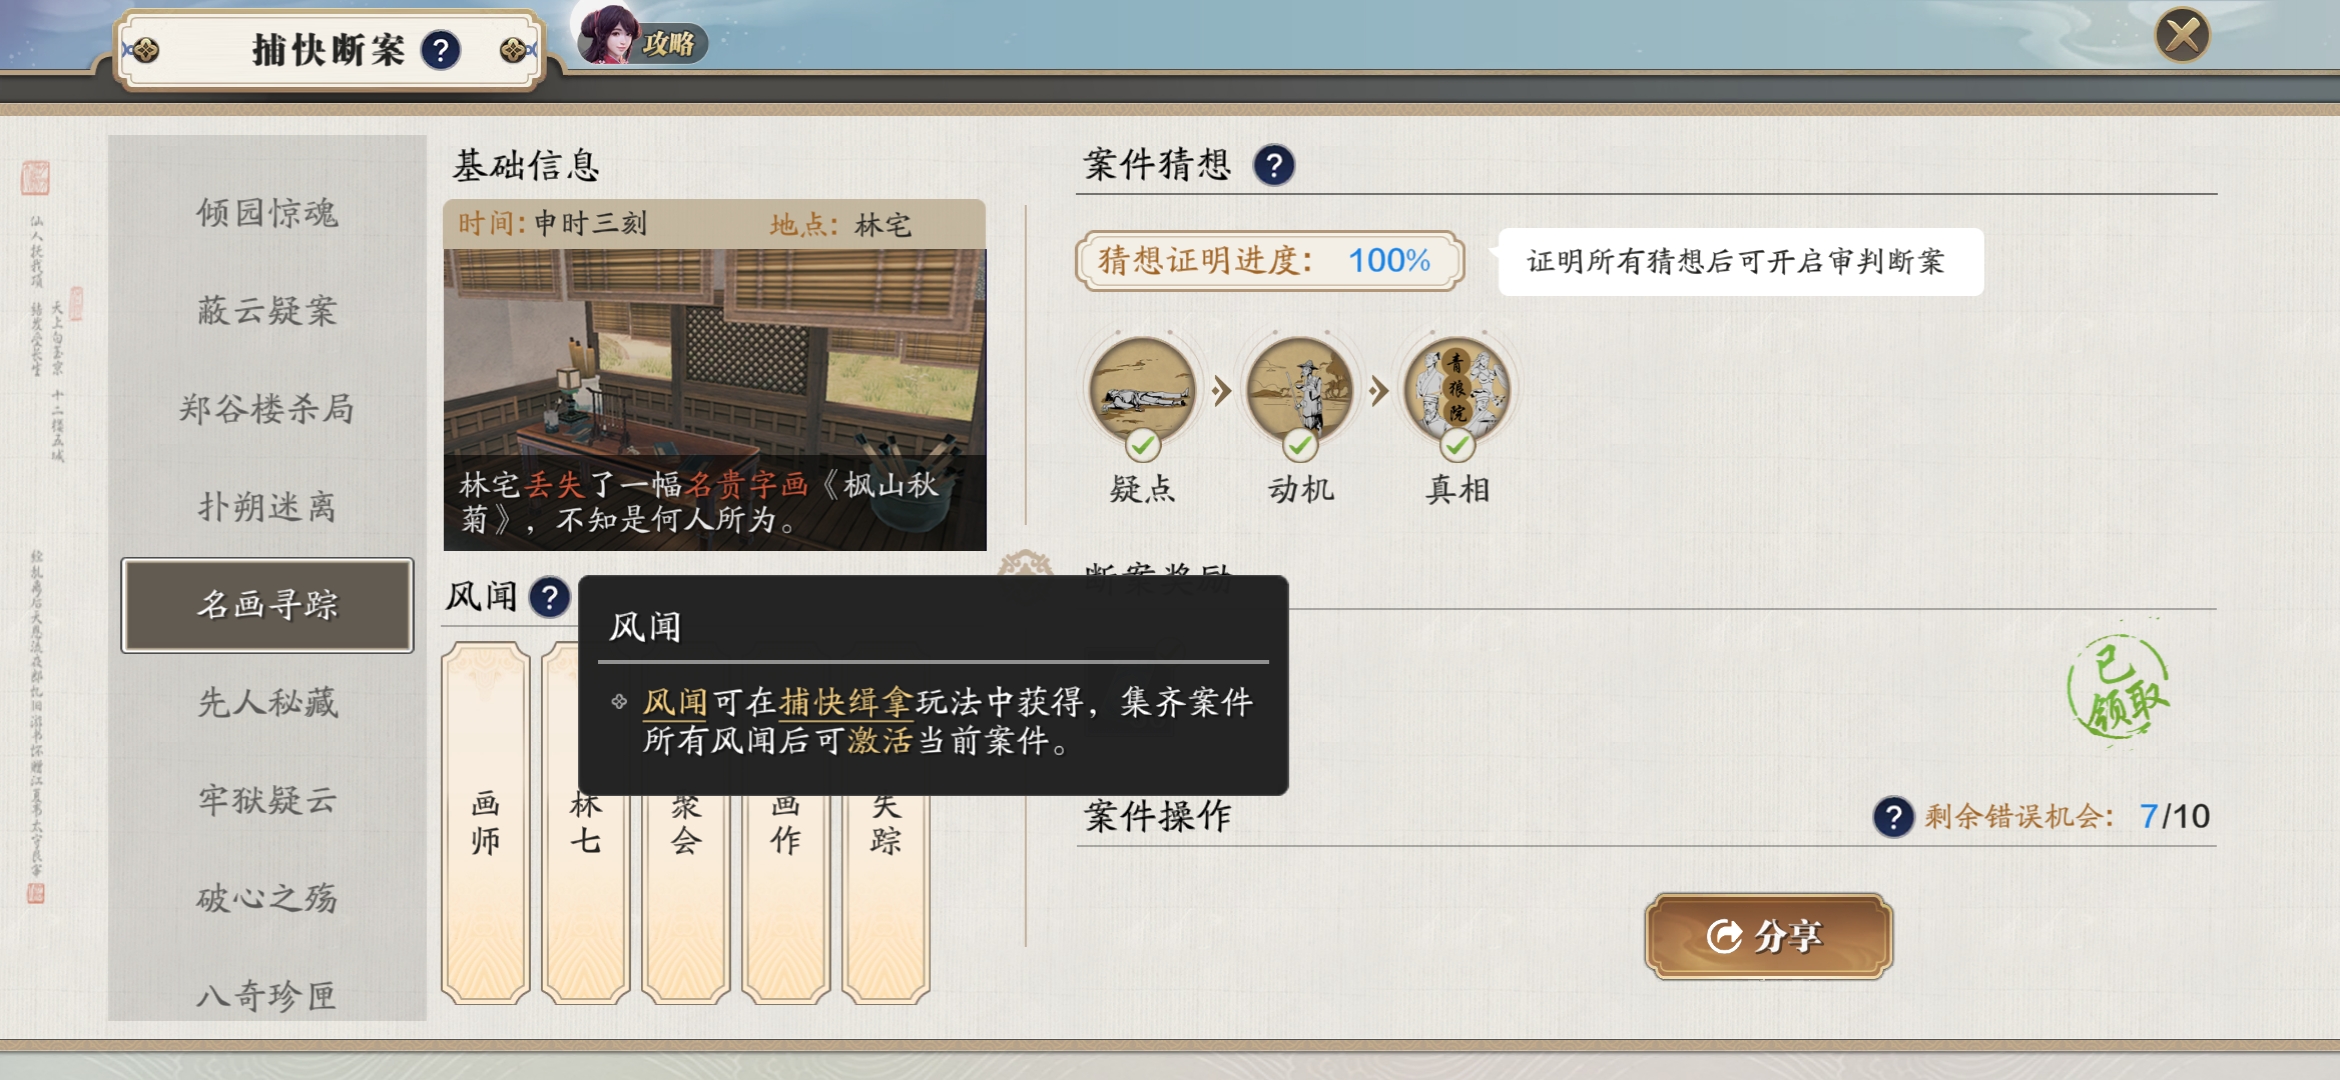Switch to the 倾园惊魂 case
Image resolution: width=2340 pixels, height=1080 pixels.
(x=267, y=213)
